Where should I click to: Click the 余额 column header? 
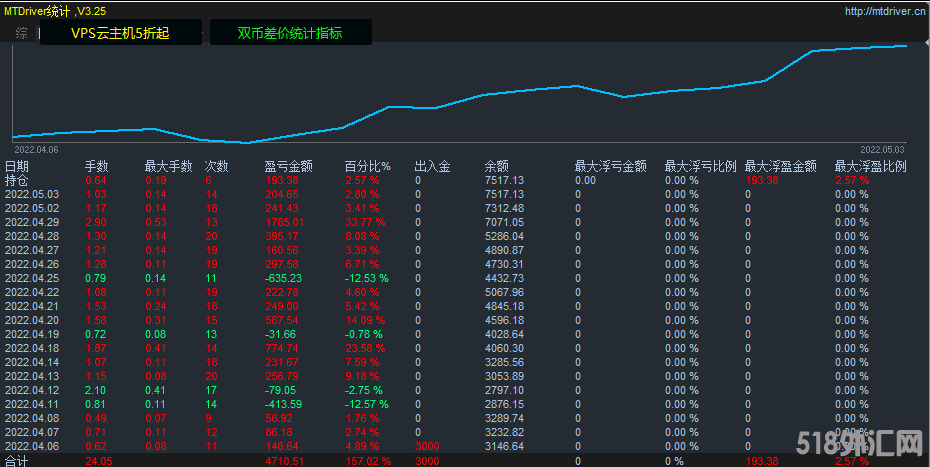point(497,166)
